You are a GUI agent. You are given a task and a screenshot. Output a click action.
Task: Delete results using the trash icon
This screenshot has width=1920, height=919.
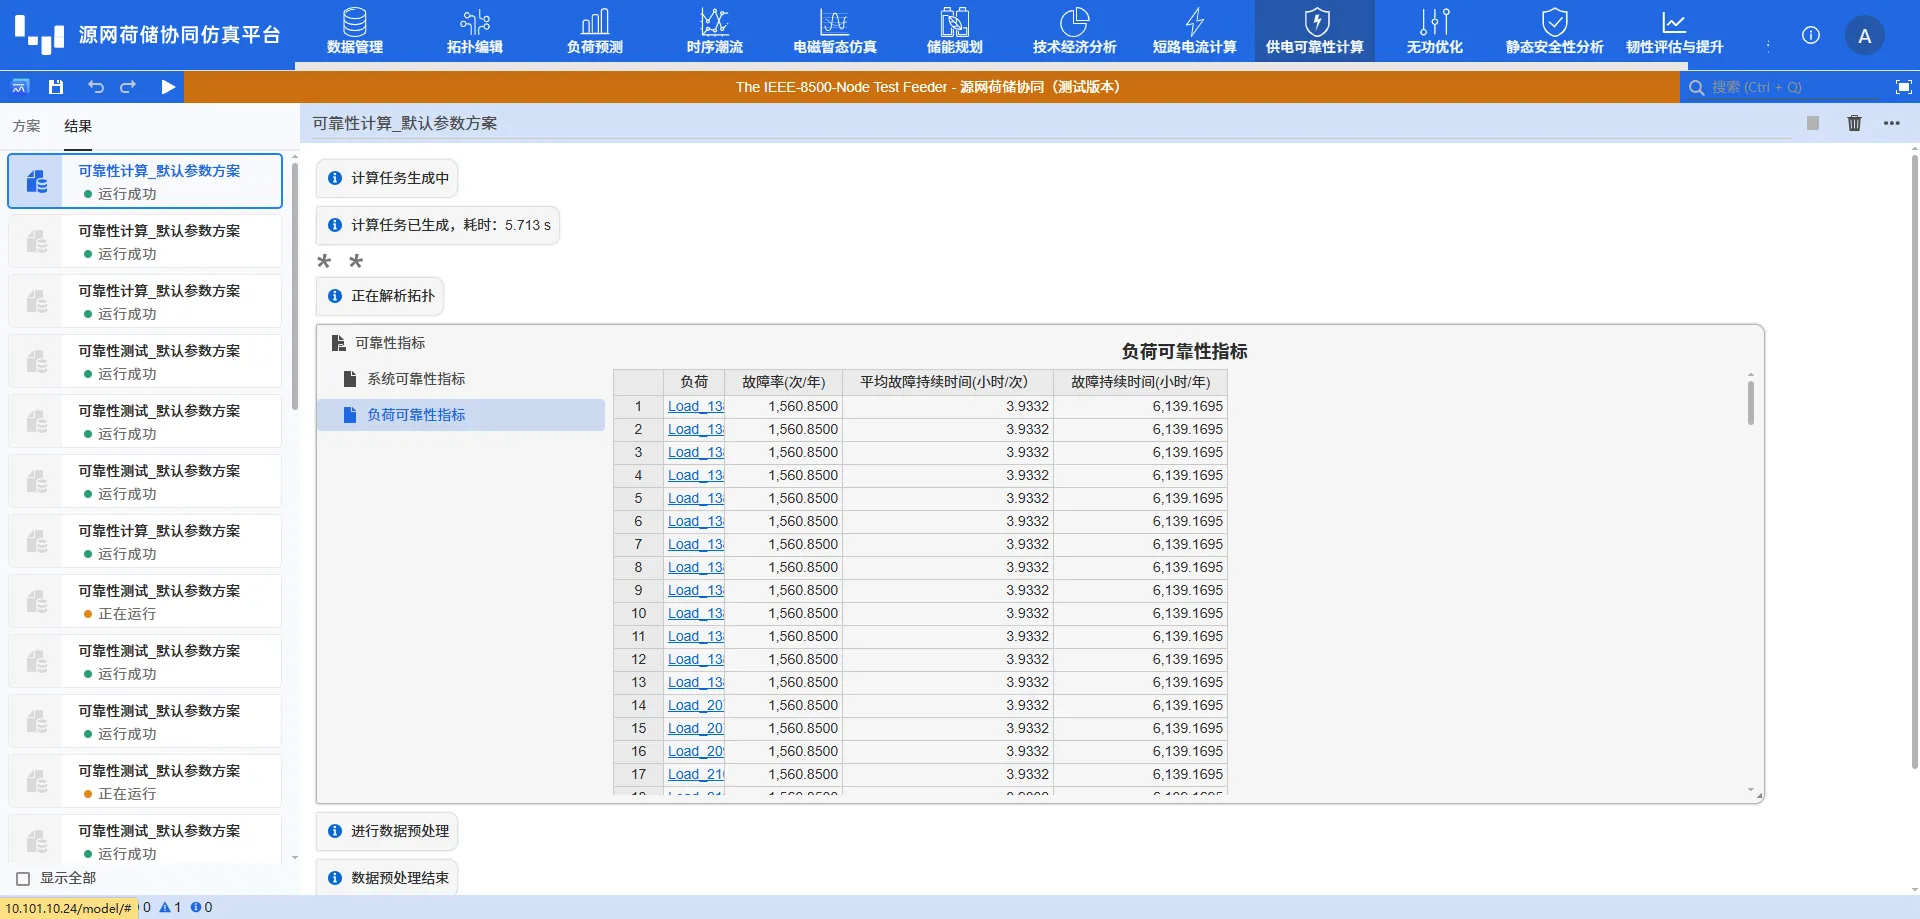[1854, 123]
